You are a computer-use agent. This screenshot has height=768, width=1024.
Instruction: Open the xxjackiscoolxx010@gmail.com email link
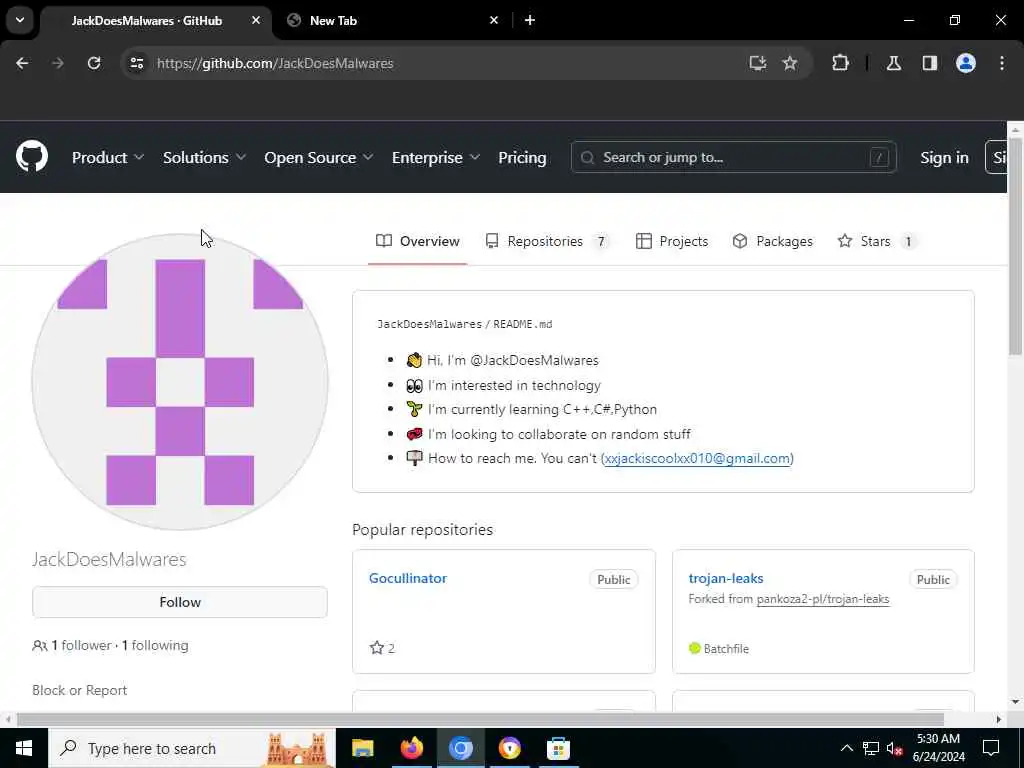(697, 458)
